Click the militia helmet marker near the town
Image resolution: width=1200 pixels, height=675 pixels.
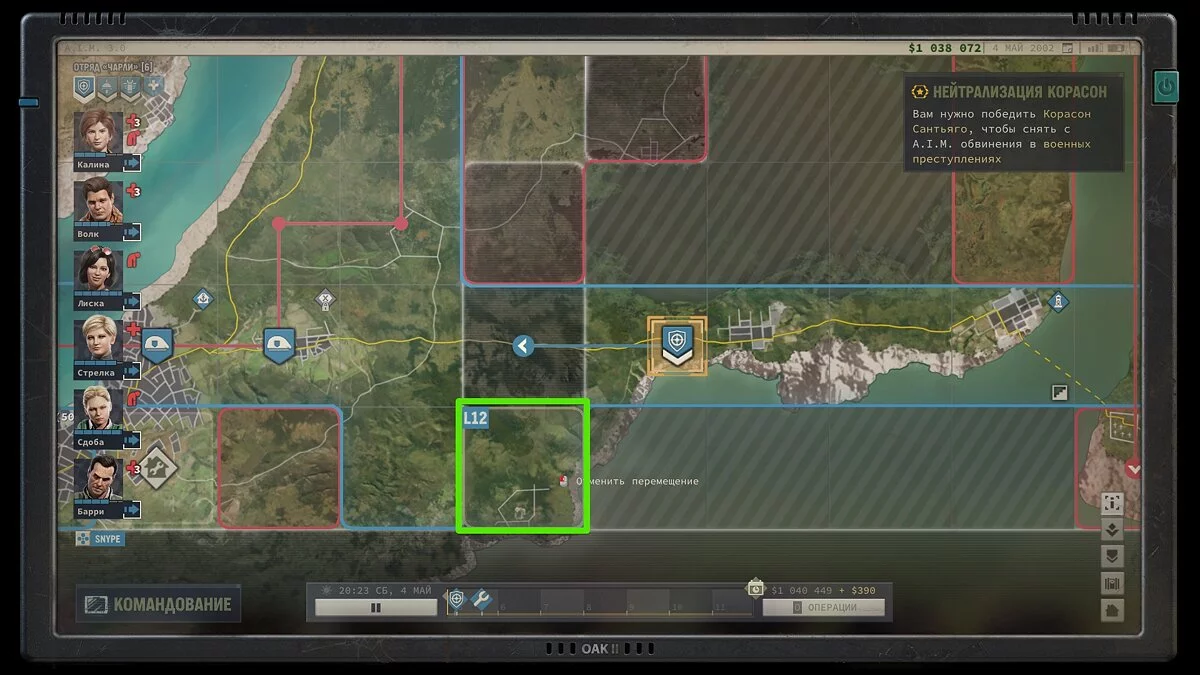(277, 346)
